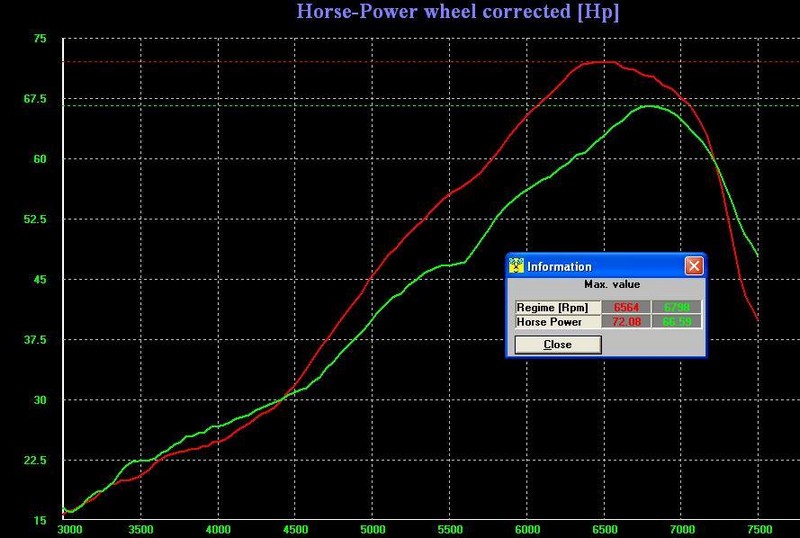800x538 pixels.
Task: Close the Information dialog with red X
Action: point(694,266)
